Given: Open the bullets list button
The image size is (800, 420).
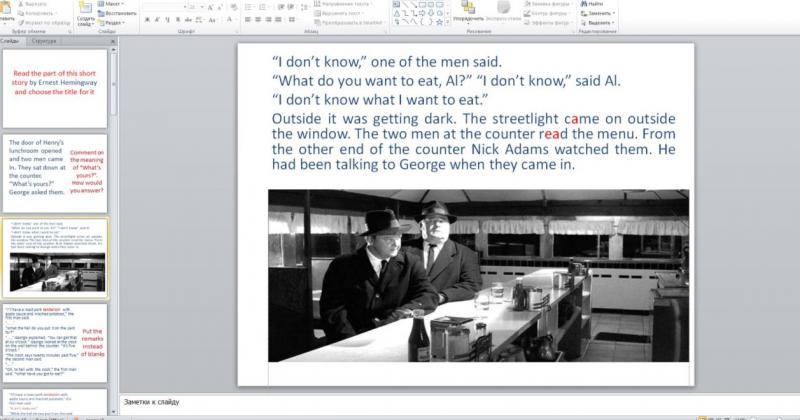Looking at the screenshot, I should click(249, 7).
